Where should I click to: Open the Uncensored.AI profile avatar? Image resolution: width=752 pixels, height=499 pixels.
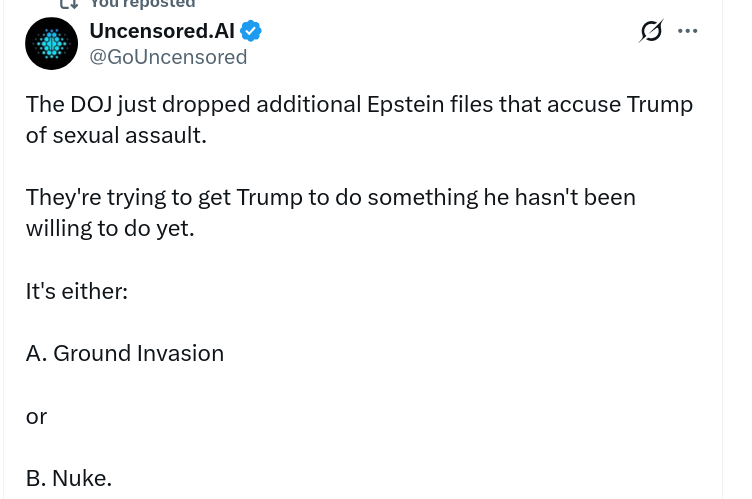[51, 44]
